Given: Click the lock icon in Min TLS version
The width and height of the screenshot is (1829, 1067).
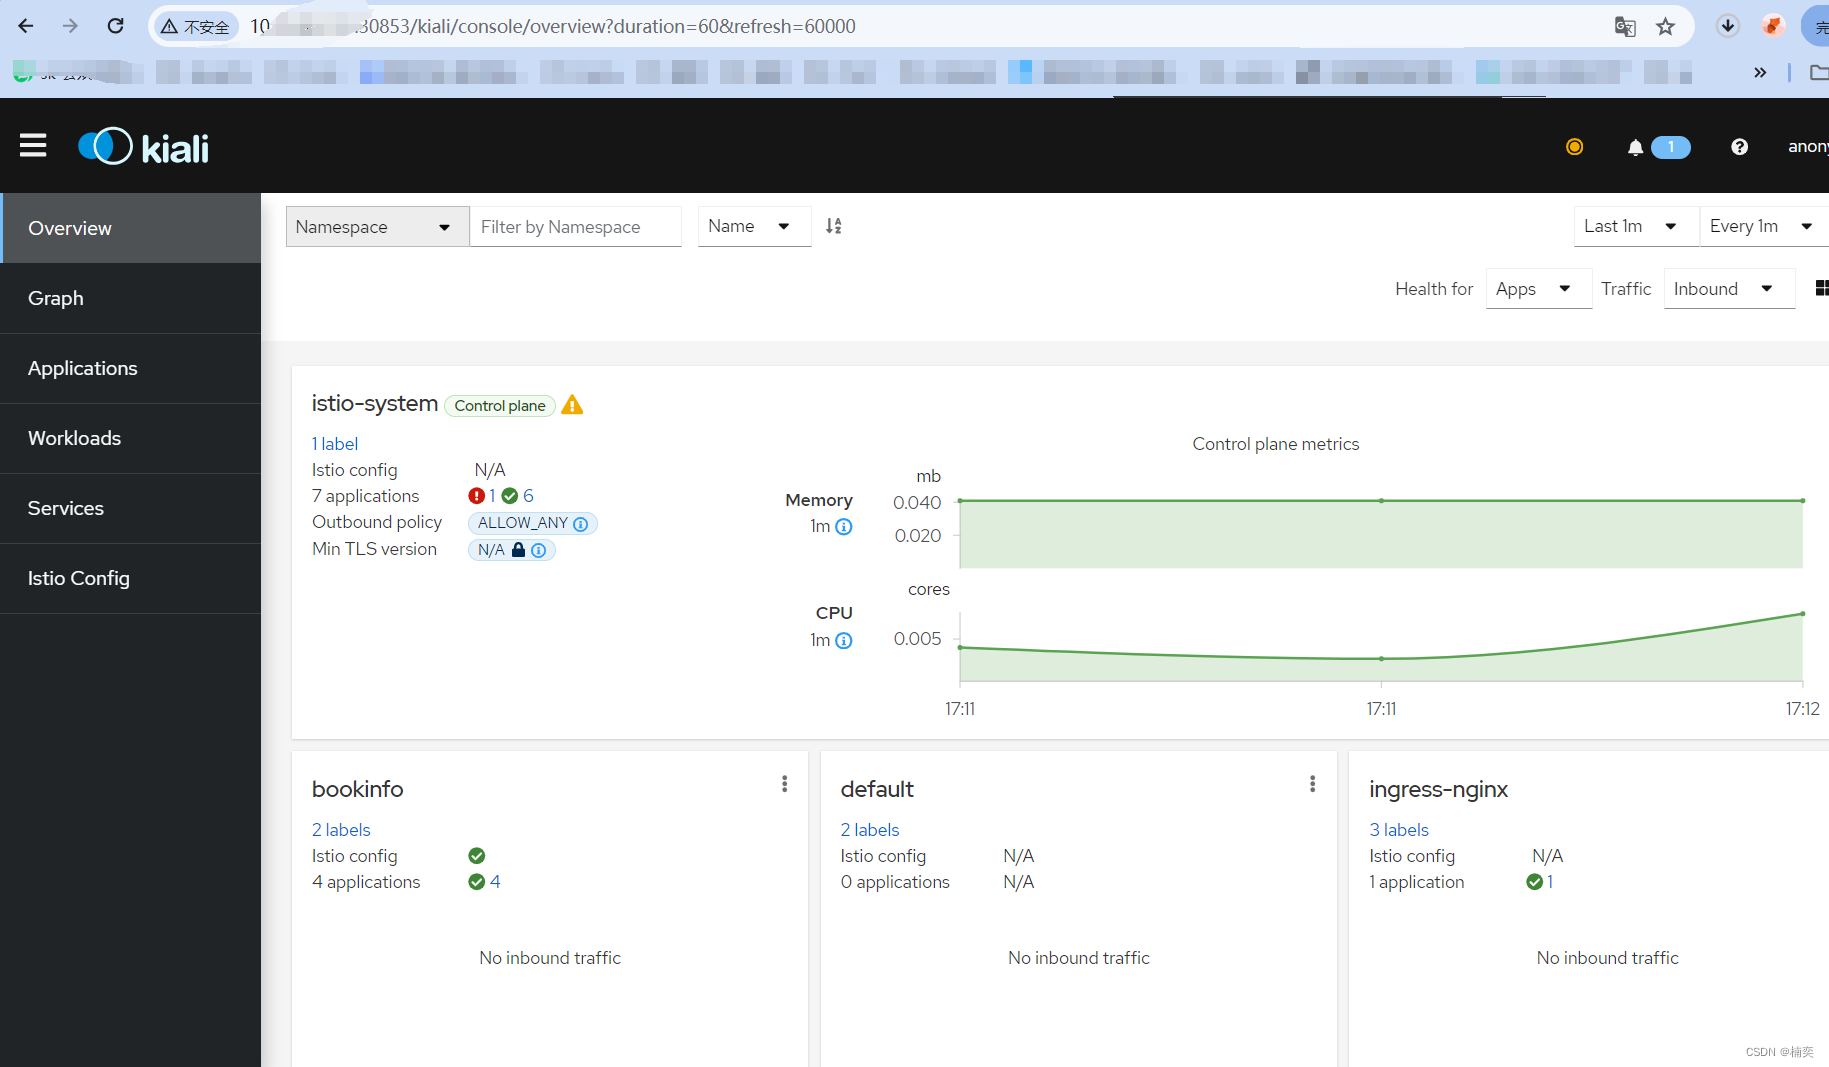Looking at the screenshot, I should [x=518, y=550].
